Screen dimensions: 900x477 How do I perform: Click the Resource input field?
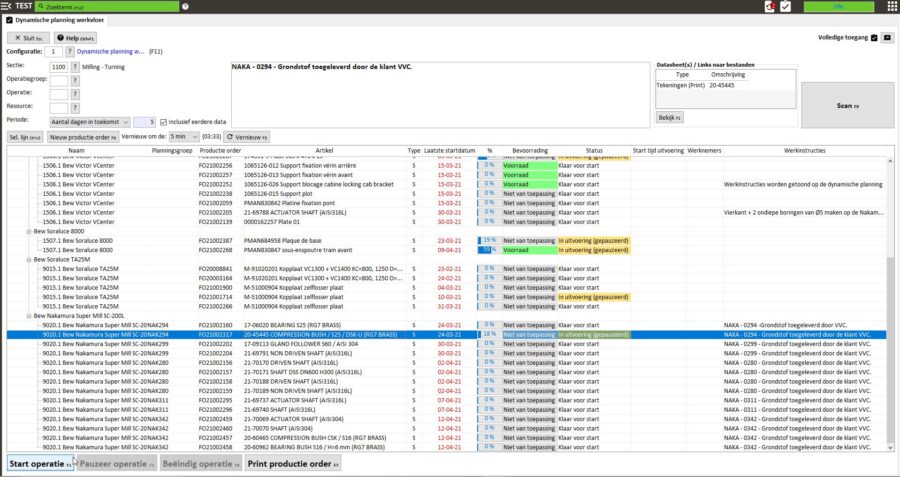point(59,108)
